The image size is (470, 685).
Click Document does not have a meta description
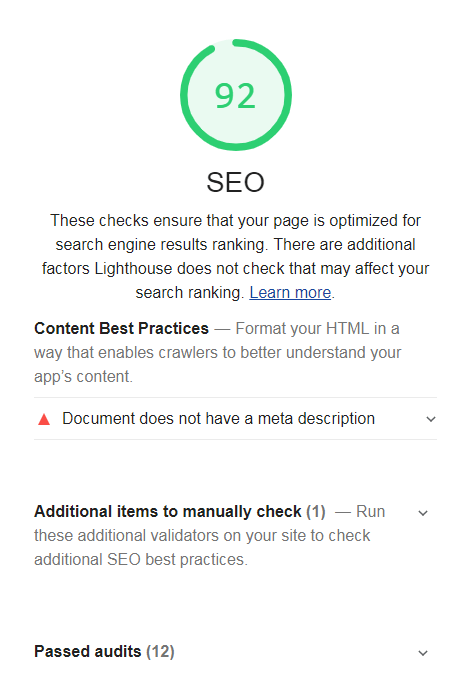[218, 419]
